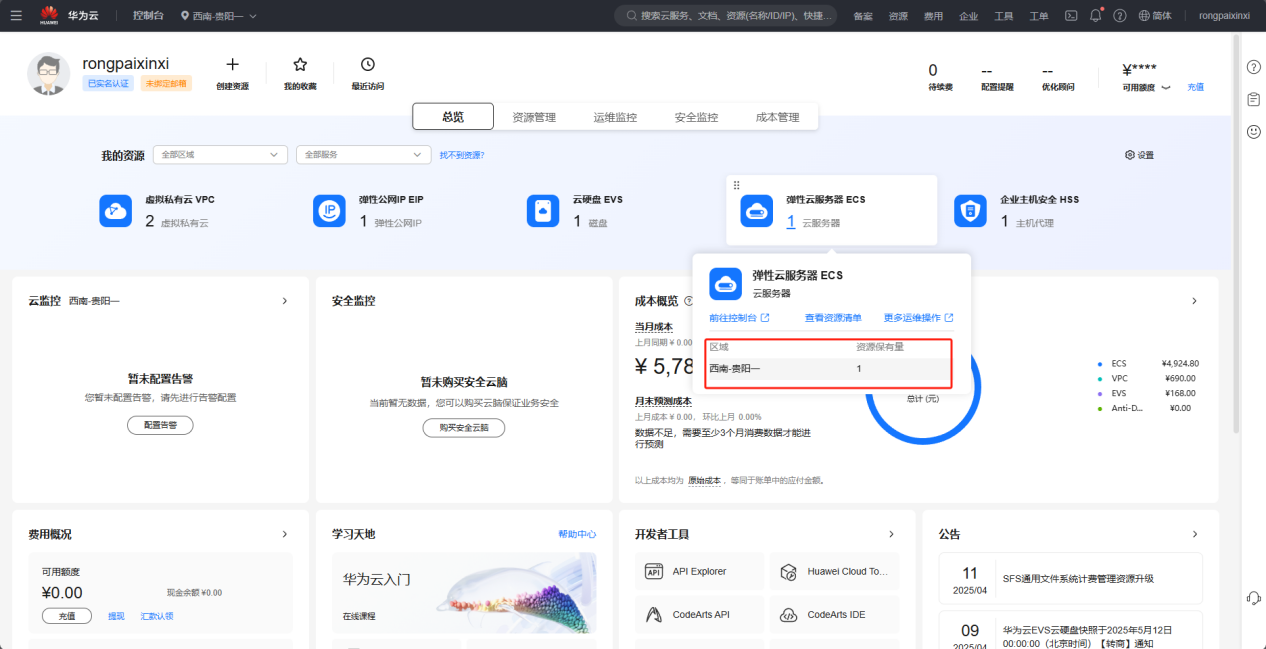The image size is (1266, 649).
Task: Click the 虚拟私有云 VPC card icon
Action: [116, 211]
